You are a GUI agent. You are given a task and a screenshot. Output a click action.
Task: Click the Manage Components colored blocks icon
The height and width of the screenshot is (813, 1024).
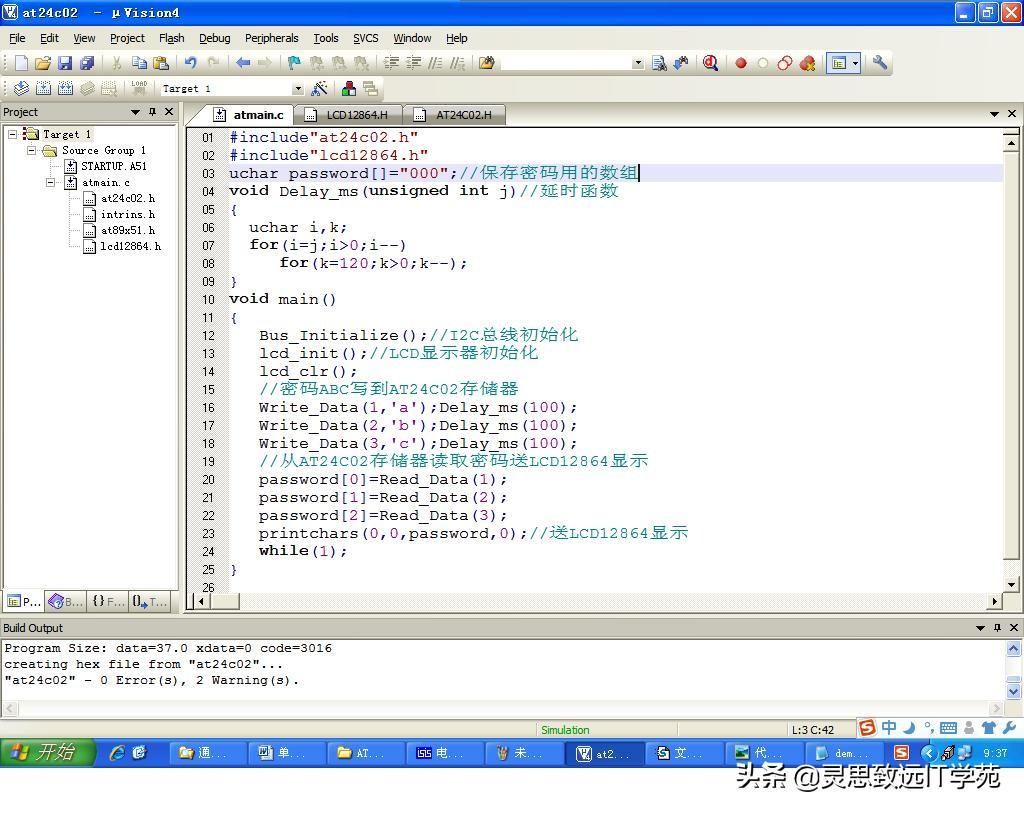click(349, 89)
